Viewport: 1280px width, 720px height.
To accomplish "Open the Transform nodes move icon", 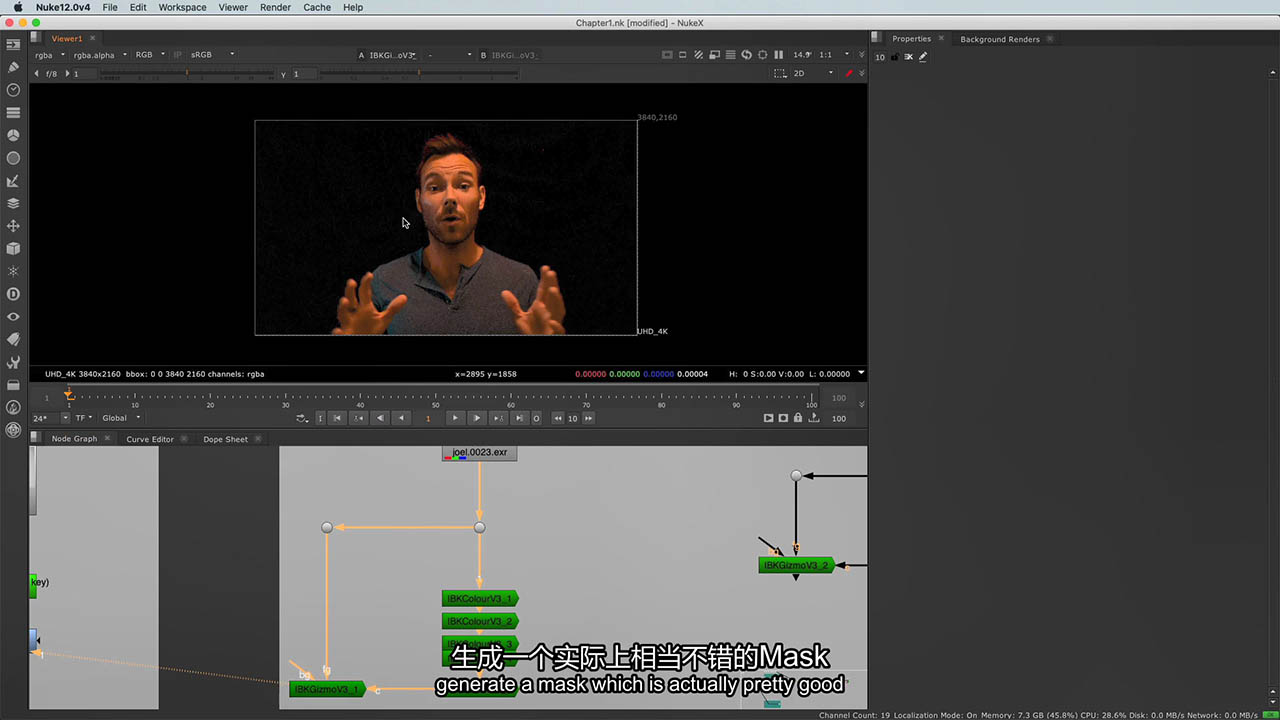I will pos(13,226).
